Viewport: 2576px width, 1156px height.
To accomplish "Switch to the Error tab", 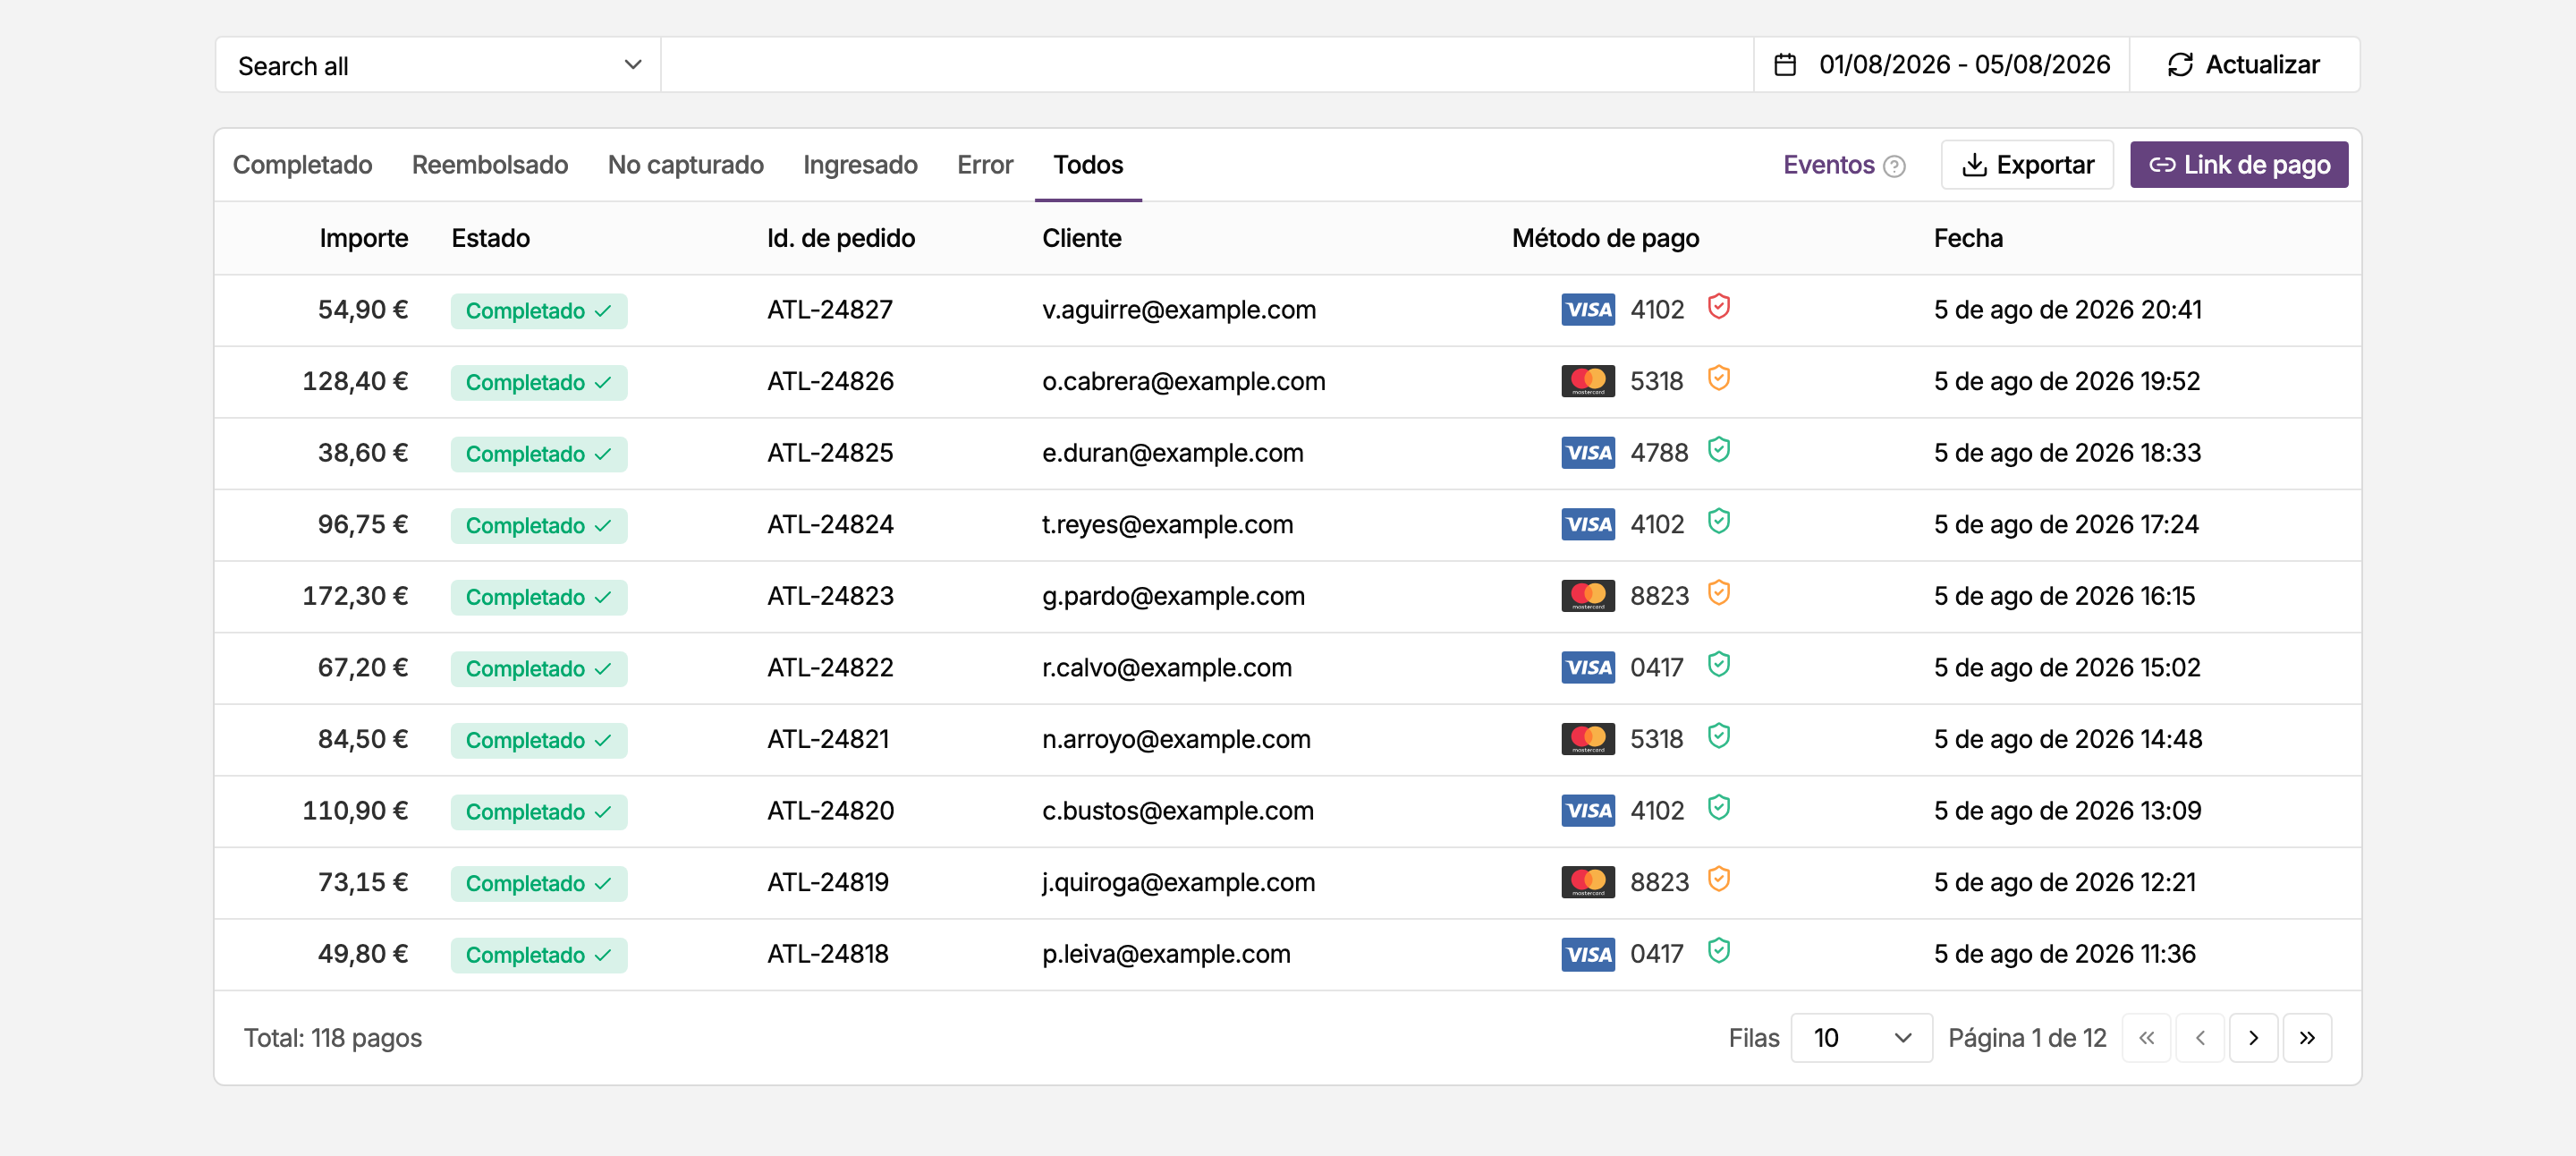I will (x=985, y=165).
